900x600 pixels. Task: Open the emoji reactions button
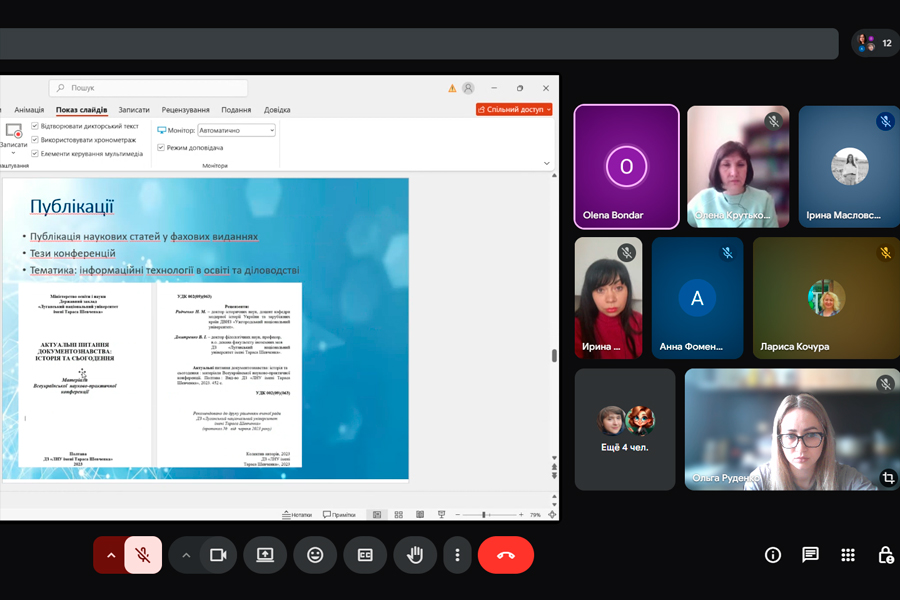tap(315, 555)
